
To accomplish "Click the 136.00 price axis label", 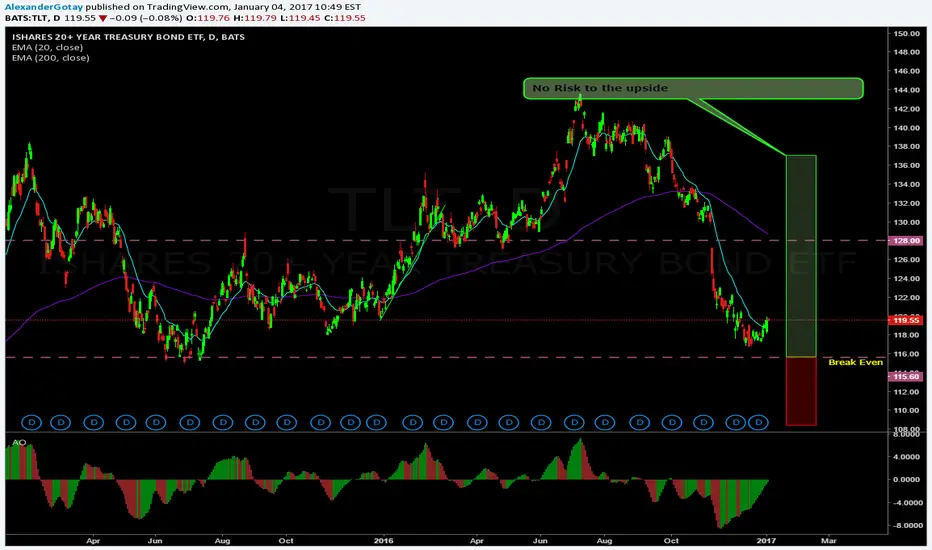I will coord(906,166).
